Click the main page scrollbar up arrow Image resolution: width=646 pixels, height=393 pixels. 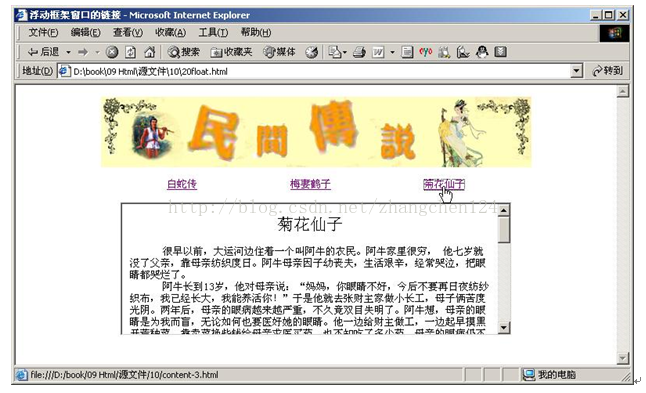(623, 91)
